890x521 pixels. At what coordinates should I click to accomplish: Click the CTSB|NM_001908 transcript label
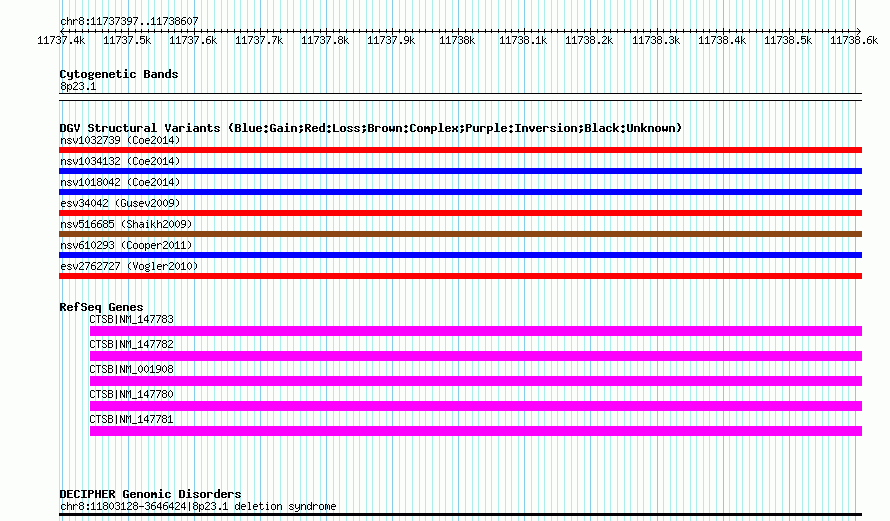click(x=132, y=369)
